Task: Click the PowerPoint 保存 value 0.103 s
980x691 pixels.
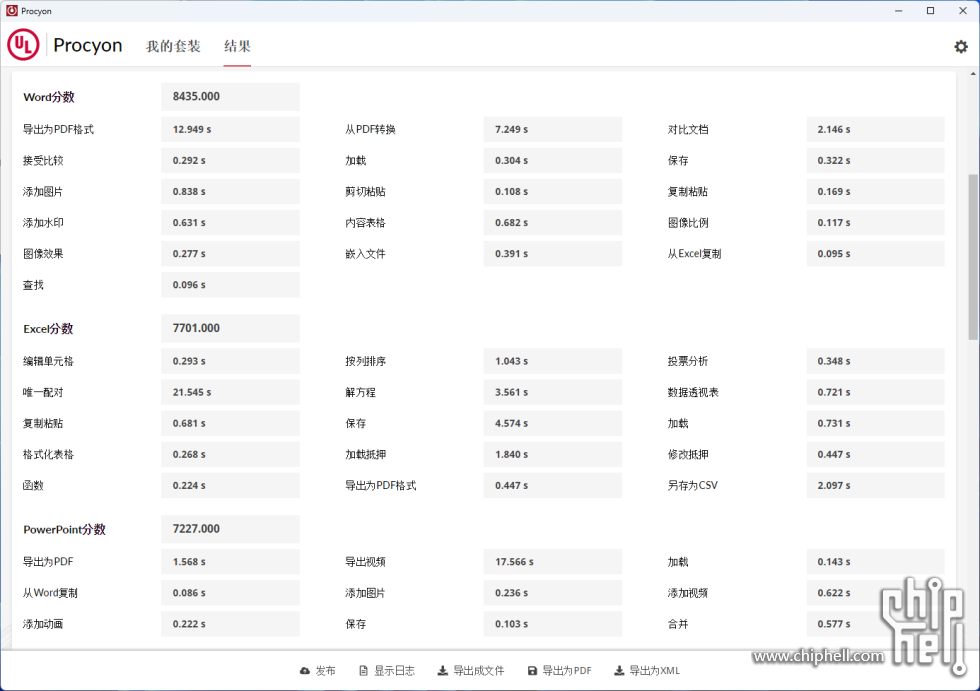Action: 552,624
